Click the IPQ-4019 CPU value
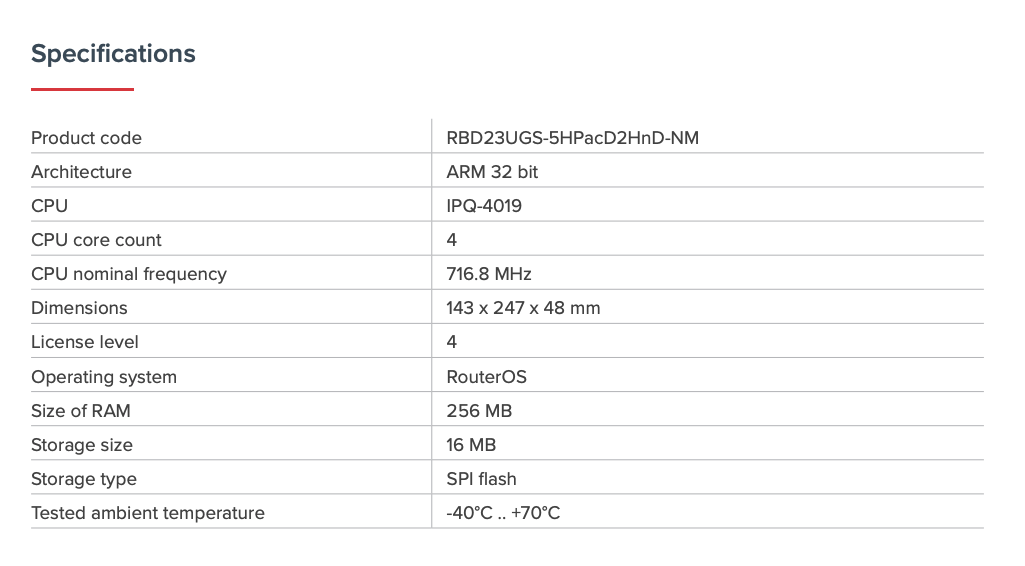 [484, 206]
